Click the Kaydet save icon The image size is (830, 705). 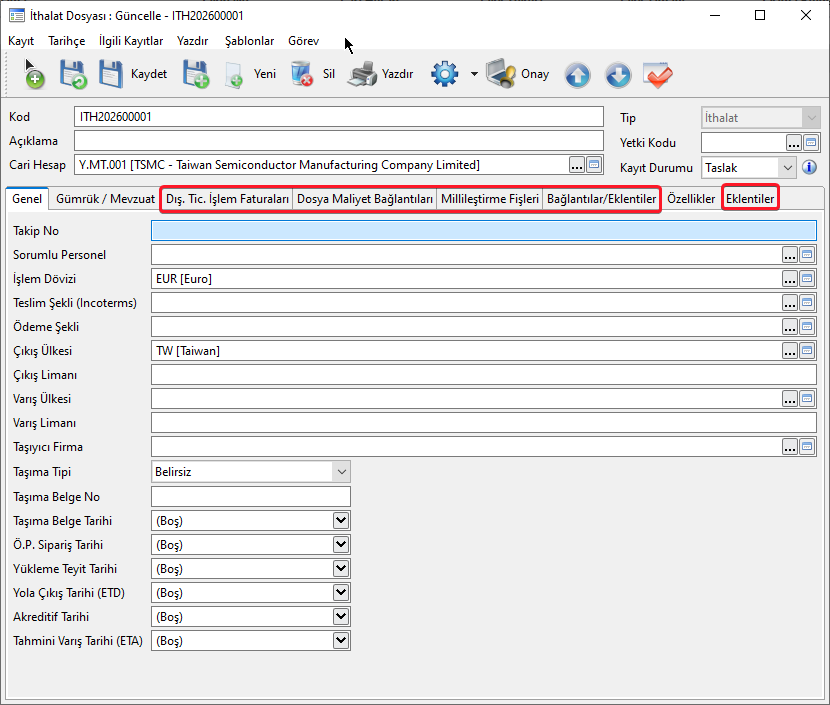point(111,74)
